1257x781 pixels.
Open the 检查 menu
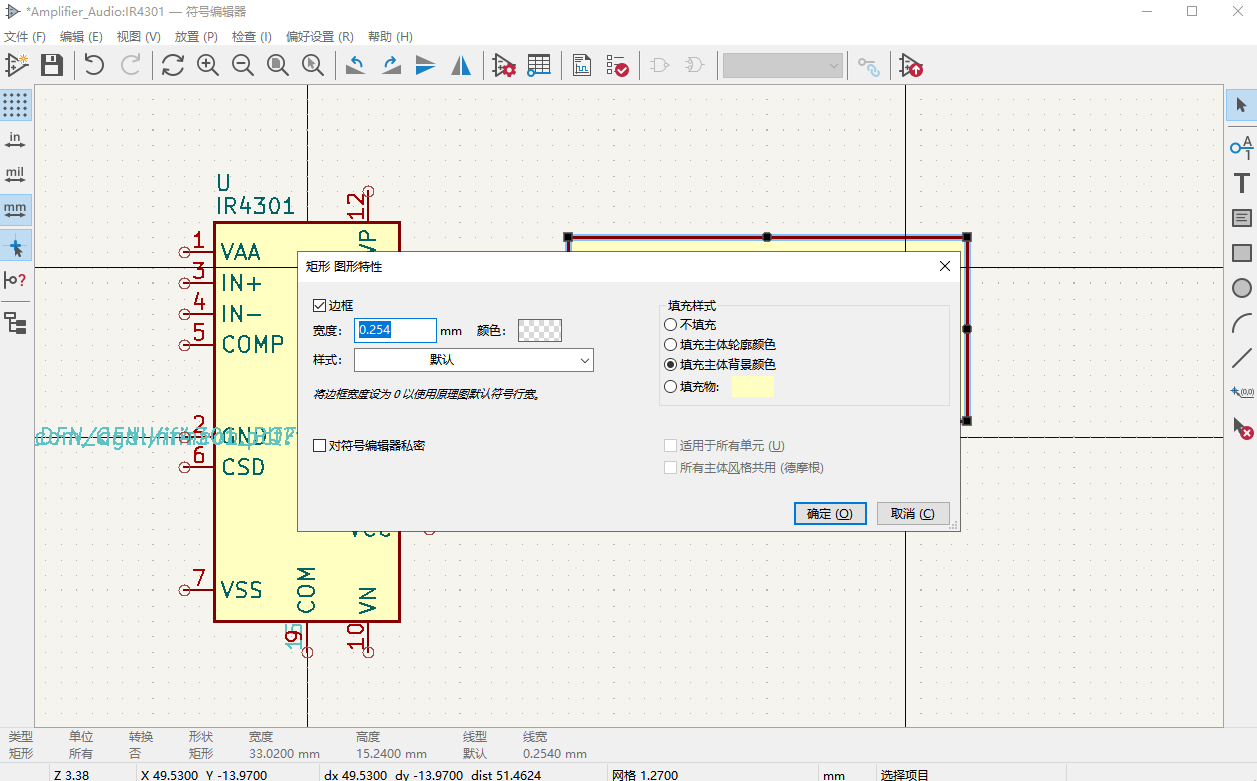250,36
